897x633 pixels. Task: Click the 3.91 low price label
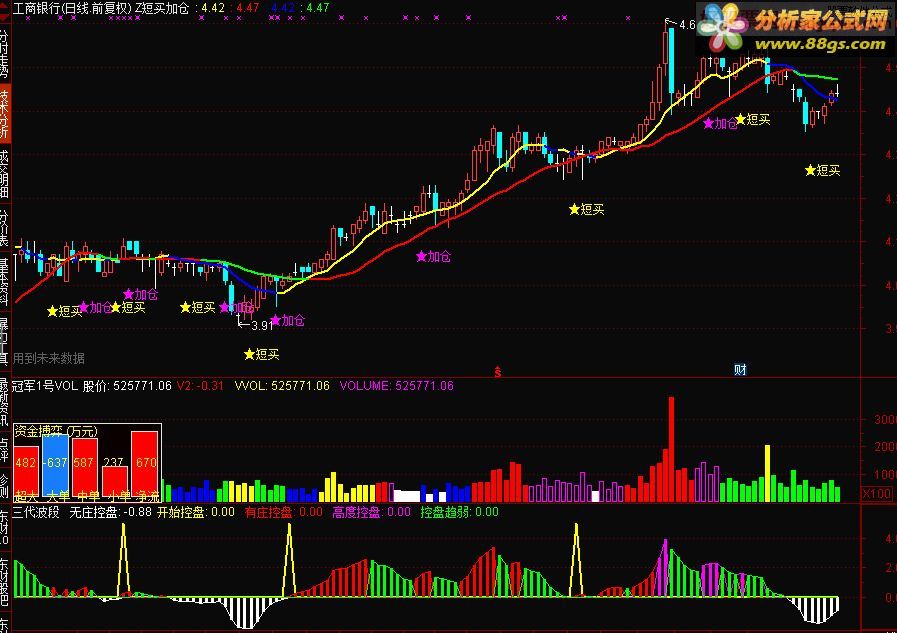click(262, 326)
